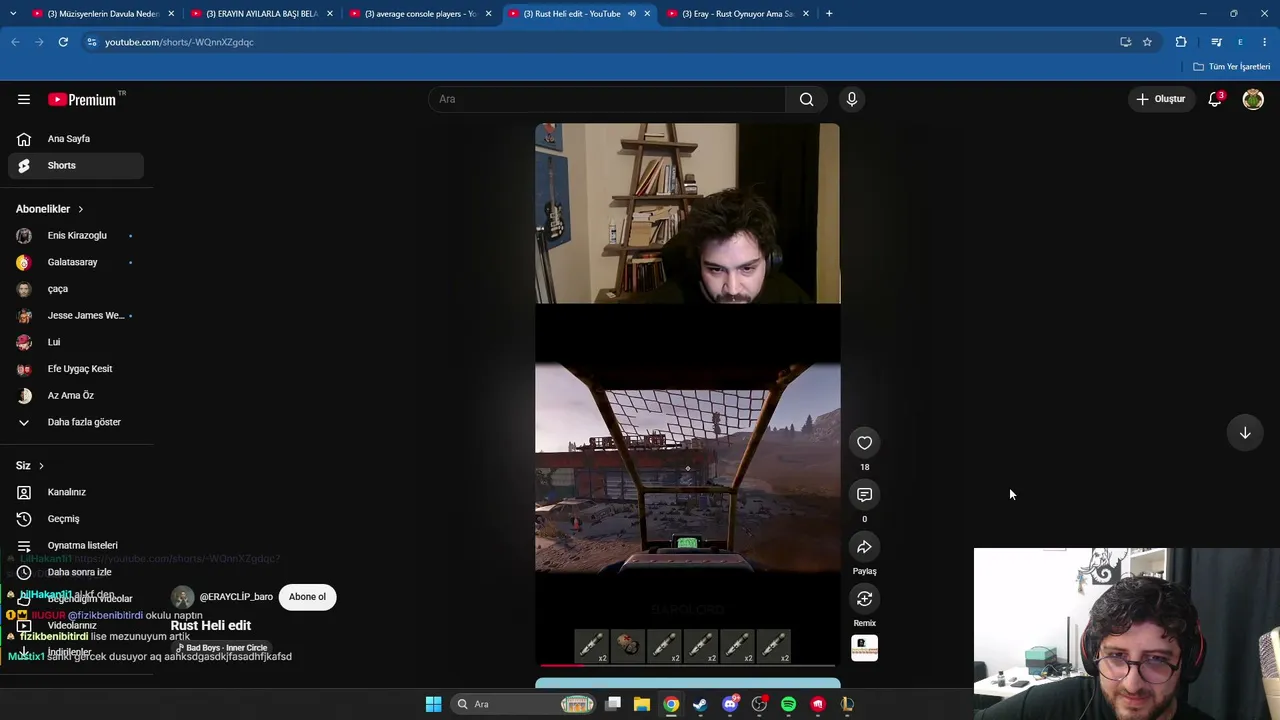Viewport: 1280px width, 720px height.
Task: Subscribe with Abone ol button
Action: pos(307,597)
